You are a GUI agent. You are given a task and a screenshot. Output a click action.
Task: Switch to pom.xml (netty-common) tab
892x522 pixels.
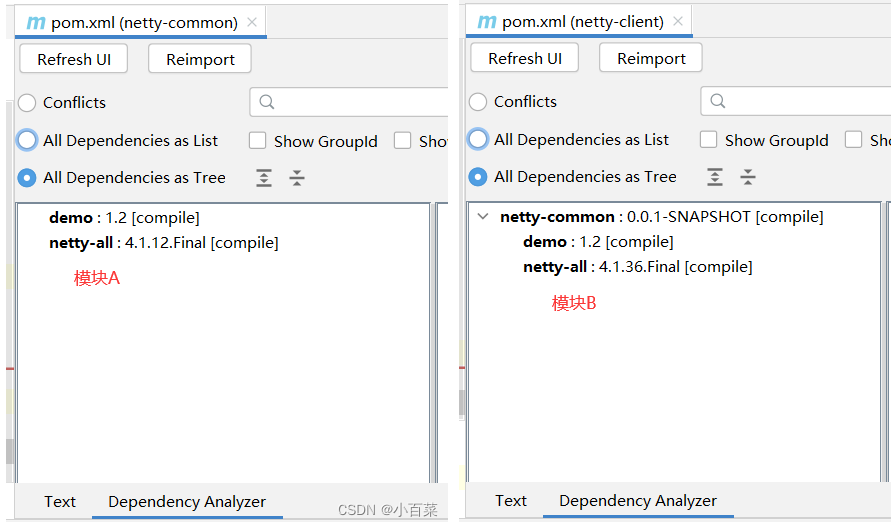coord(140,23)
